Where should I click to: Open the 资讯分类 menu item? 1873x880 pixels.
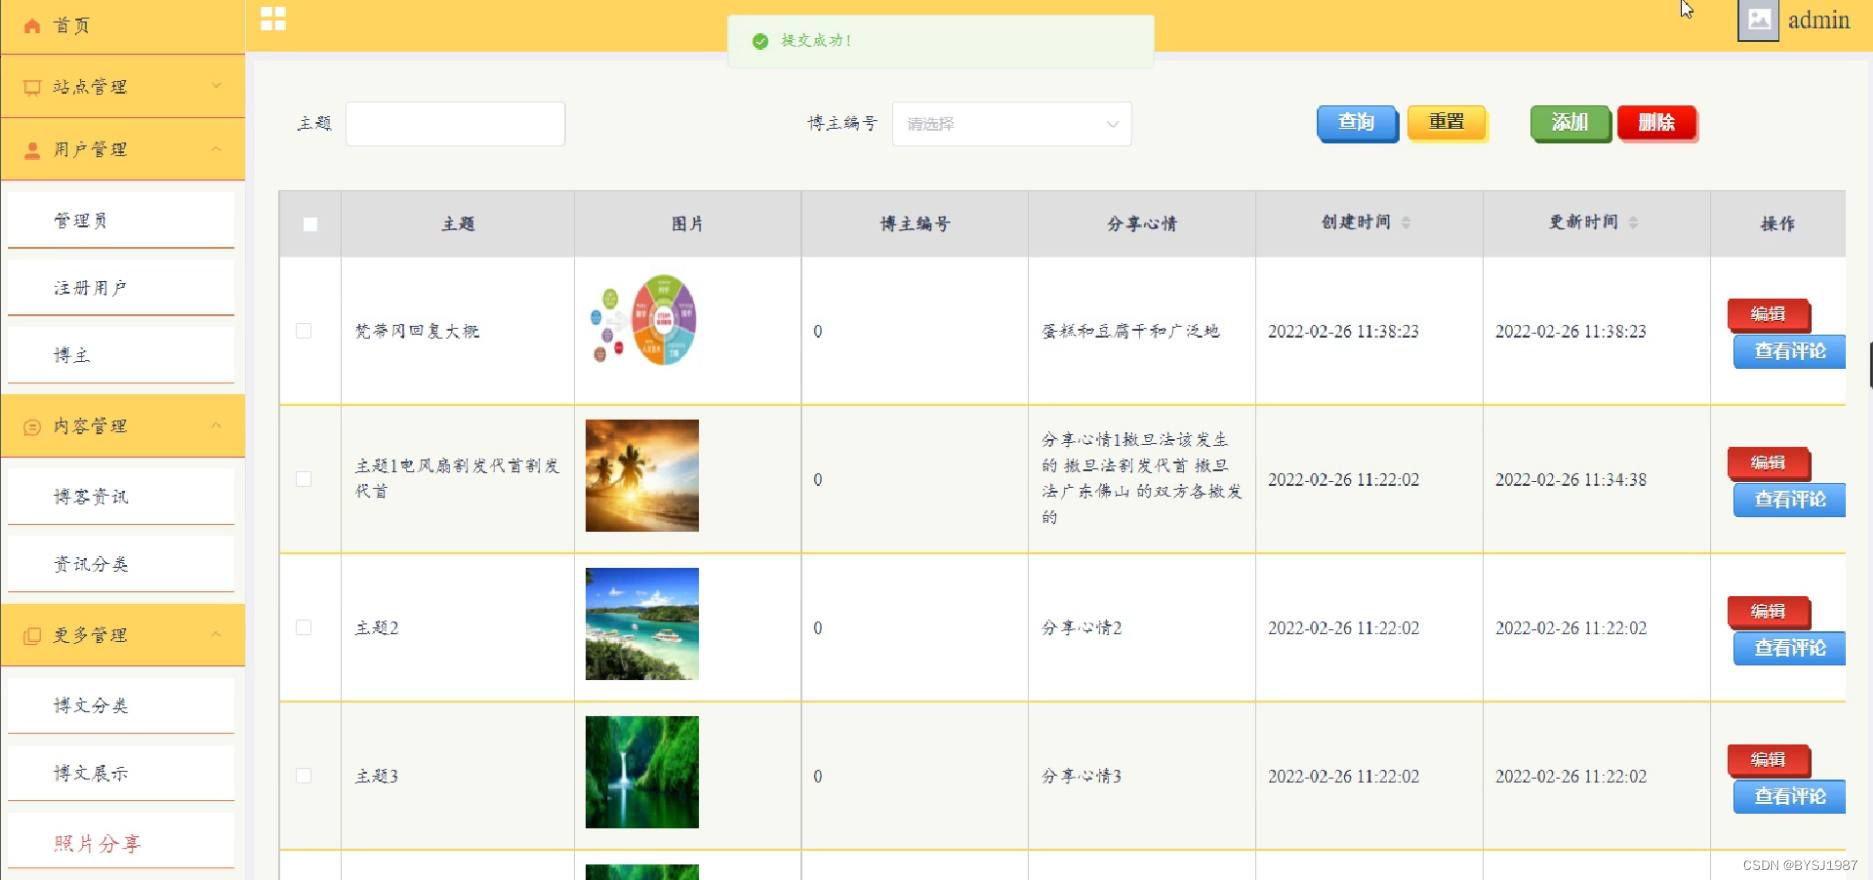click(x=121, y=564)
